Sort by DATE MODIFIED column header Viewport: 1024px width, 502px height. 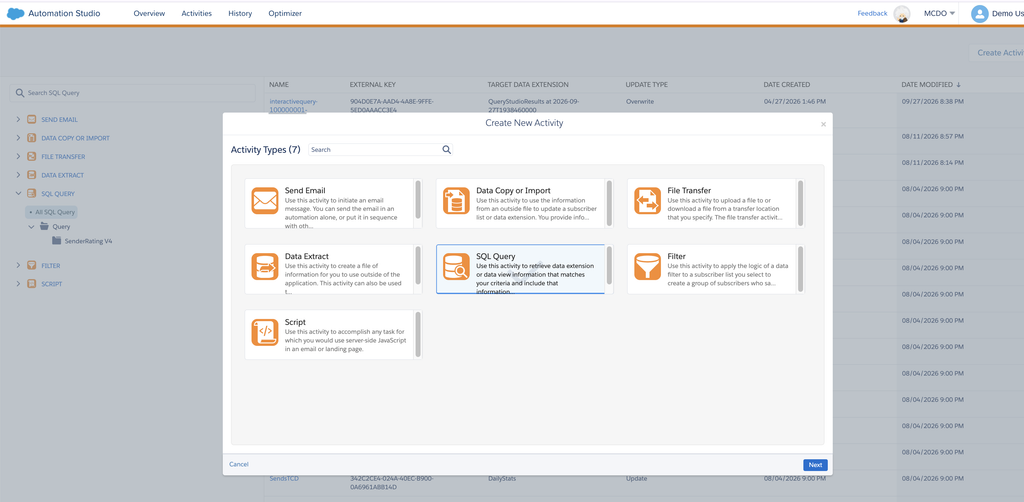click(931, 85)
